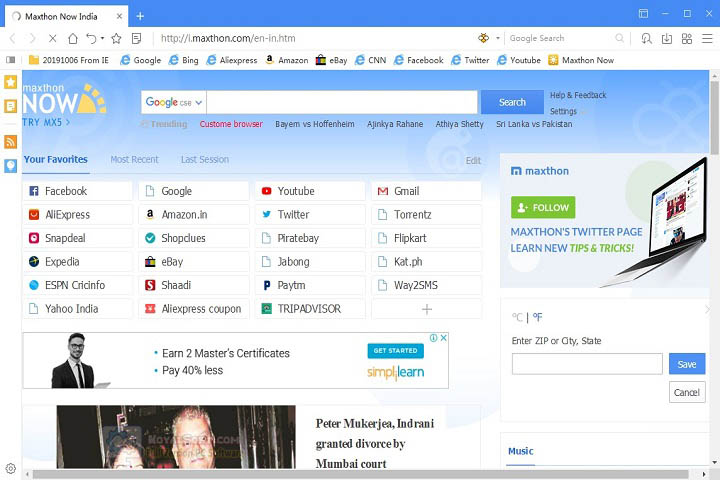This screenshot has height=480, width=720.
Task: Add page to favorites star icon
Action: 116,39
